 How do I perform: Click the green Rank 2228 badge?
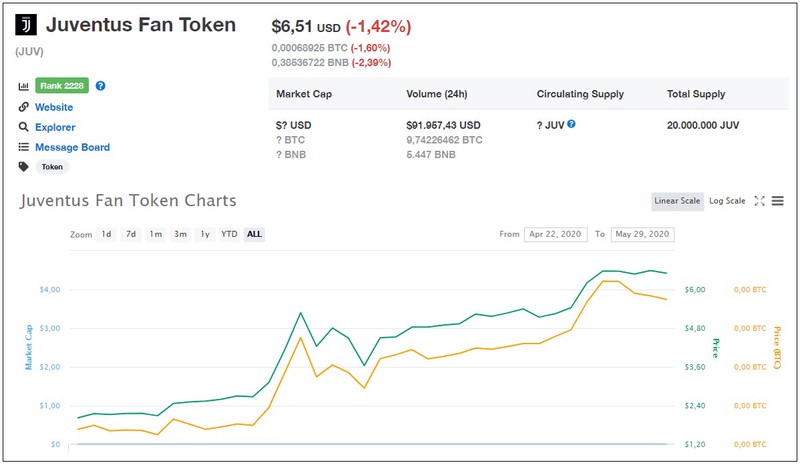coord(62,86)
